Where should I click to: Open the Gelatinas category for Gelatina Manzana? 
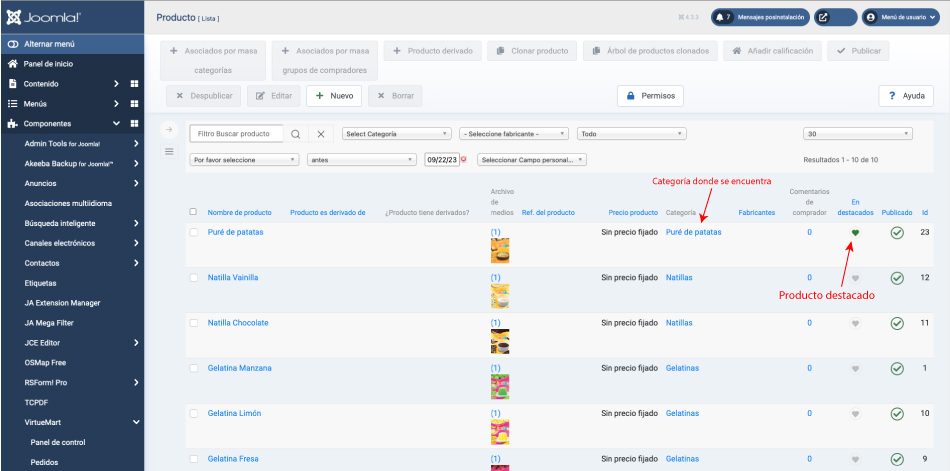682,368
